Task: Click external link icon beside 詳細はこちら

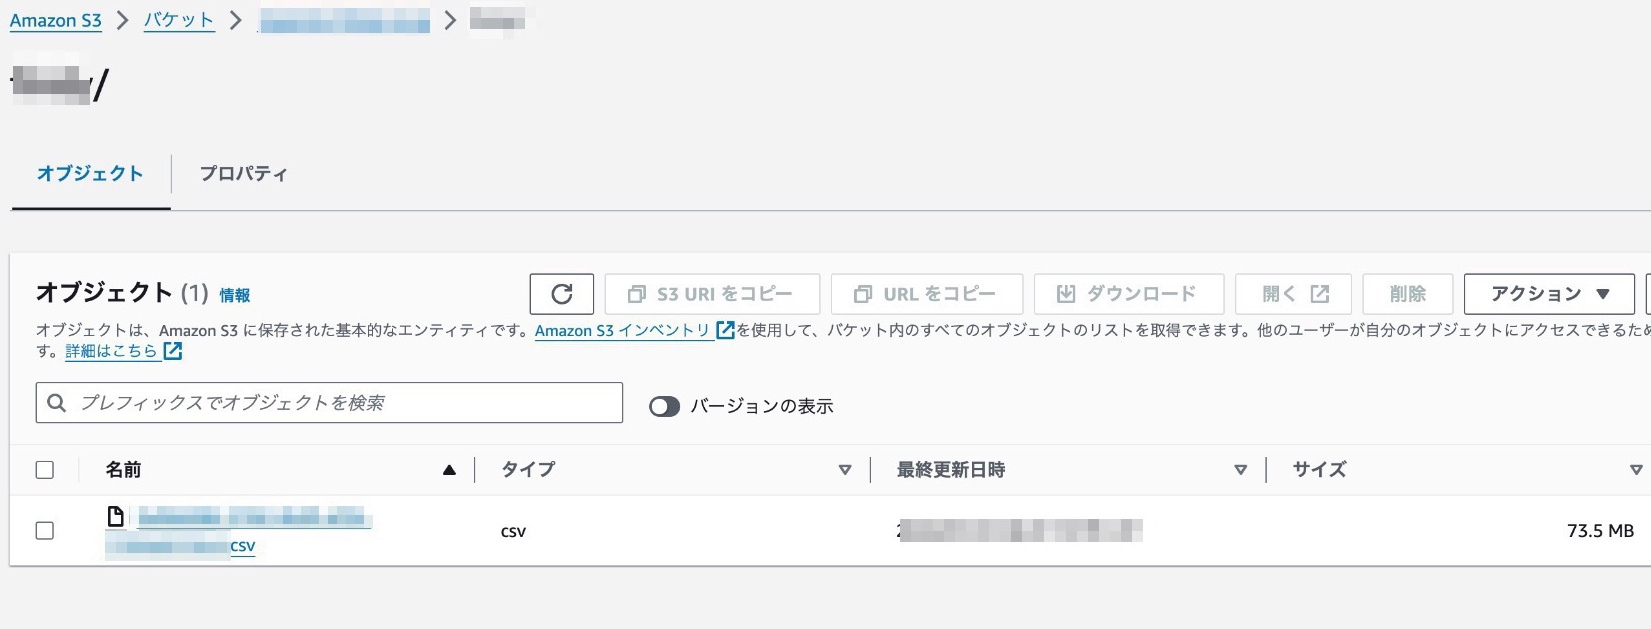Action: point(173,351)
